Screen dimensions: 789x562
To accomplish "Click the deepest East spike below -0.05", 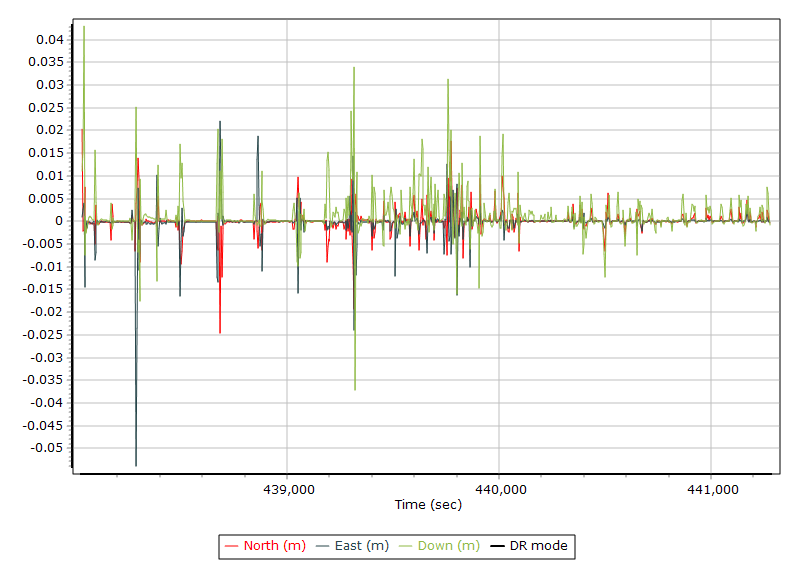I will pos(136,464).
